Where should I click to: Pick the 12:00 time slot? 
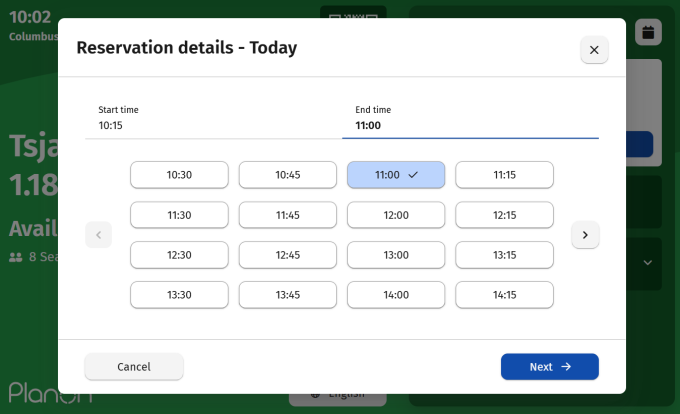[x=396, y=215]
